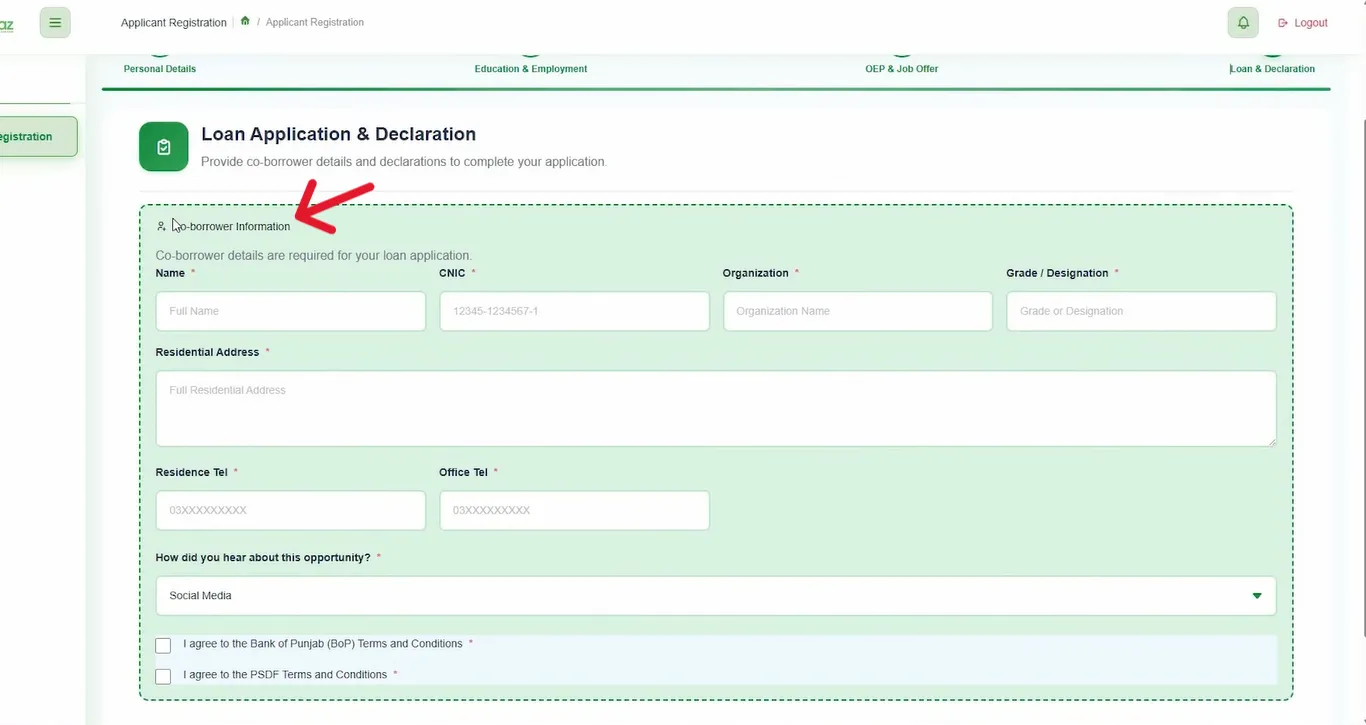The image size is (1366, 725).
Task: Click the Applicant Registration breadcrumb link
Action: pos(315,22)
